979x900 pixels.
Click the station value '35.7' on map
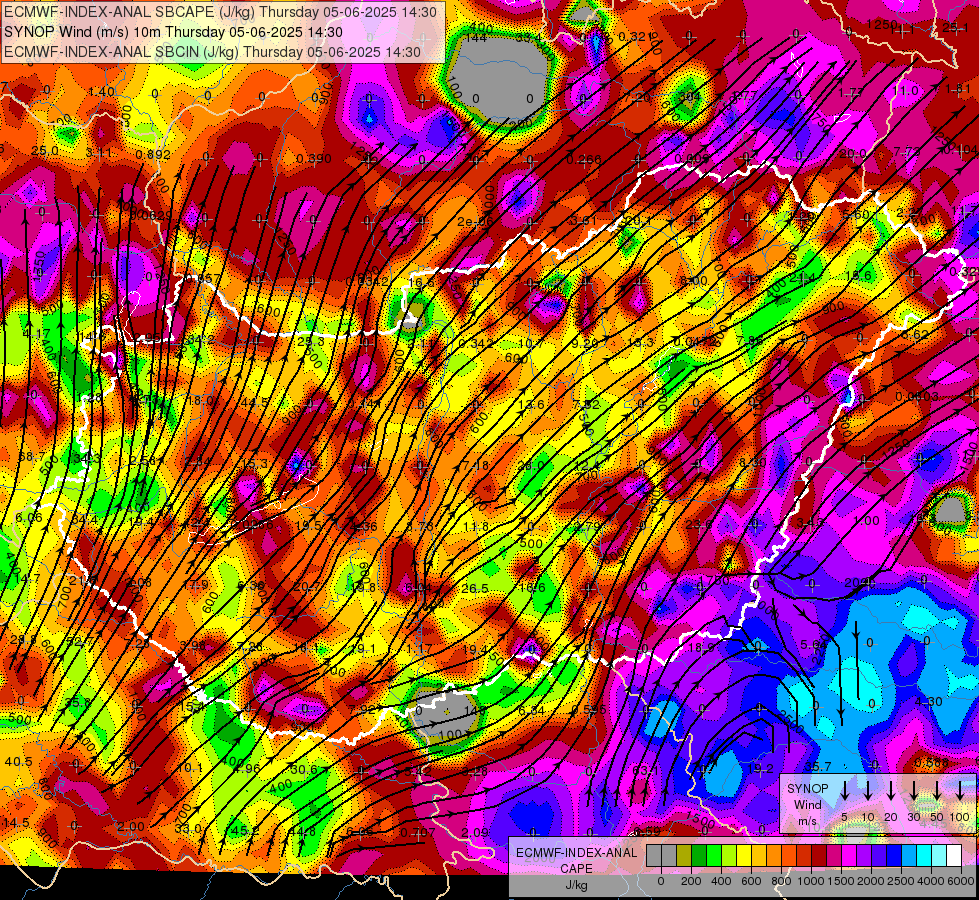coord(818,766)
